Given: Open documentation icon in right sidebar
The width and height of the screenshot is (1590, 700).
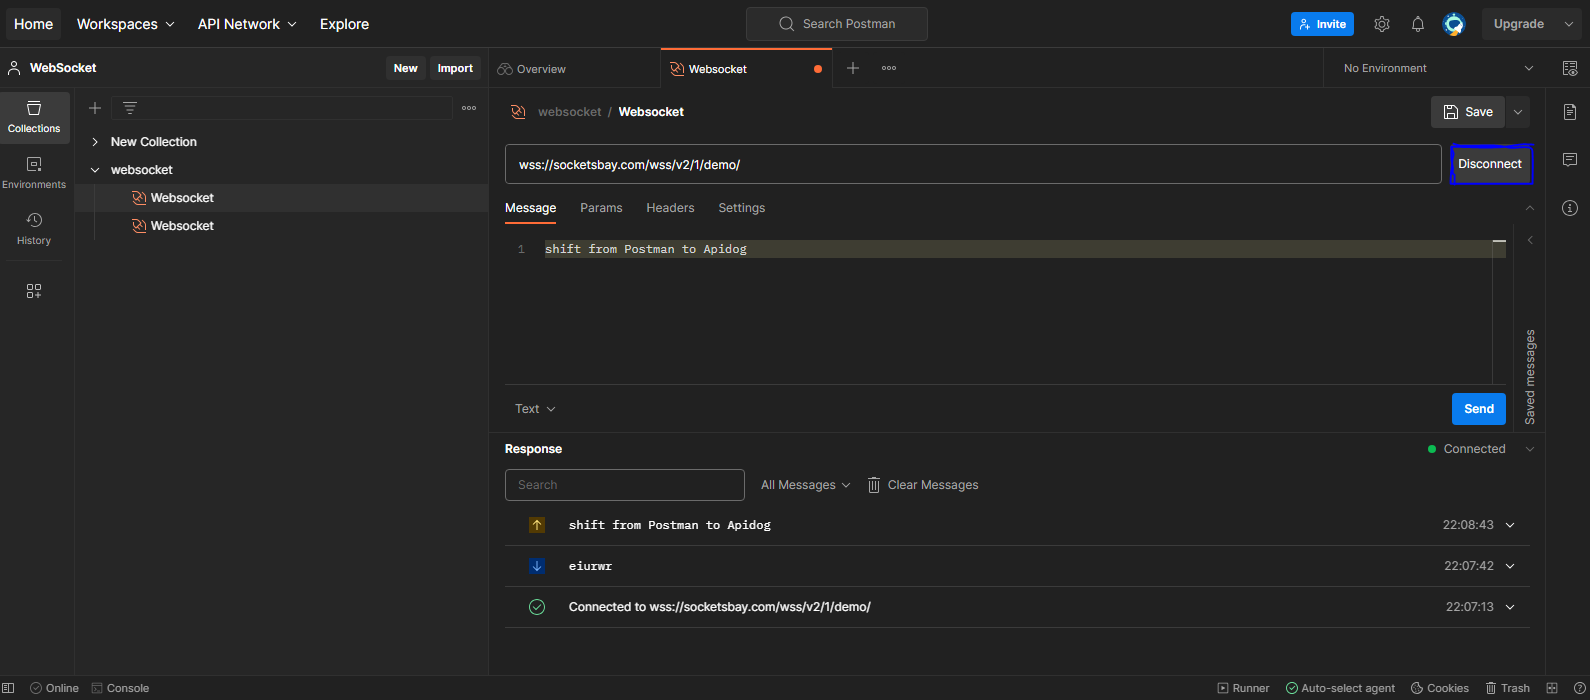Looking at the screenshot, I should click(1570, 112).
